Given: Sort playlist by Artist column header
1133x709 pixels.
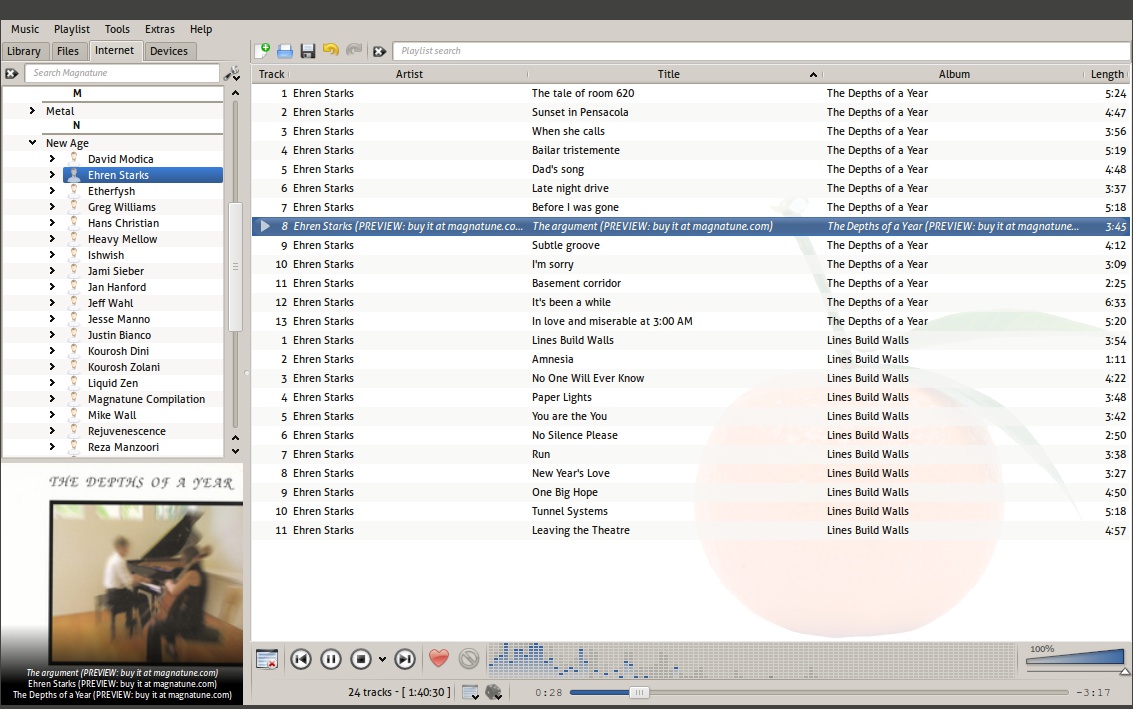Looking at the screenshot, I should [x=409, y=74].
